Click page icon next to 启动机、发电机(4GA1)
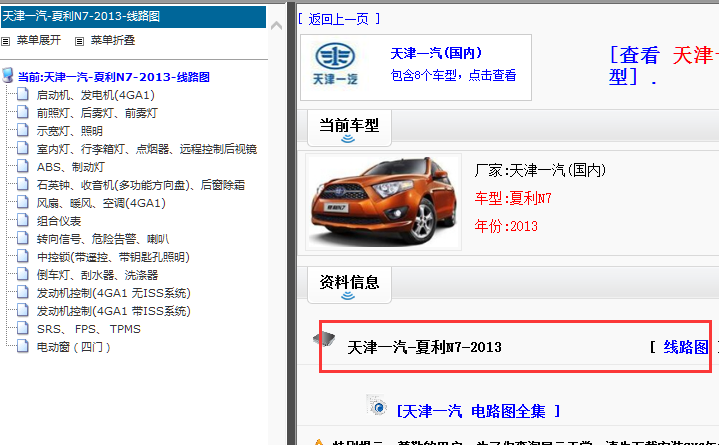The height and width of the screenshot is (445, 719). 22,95
